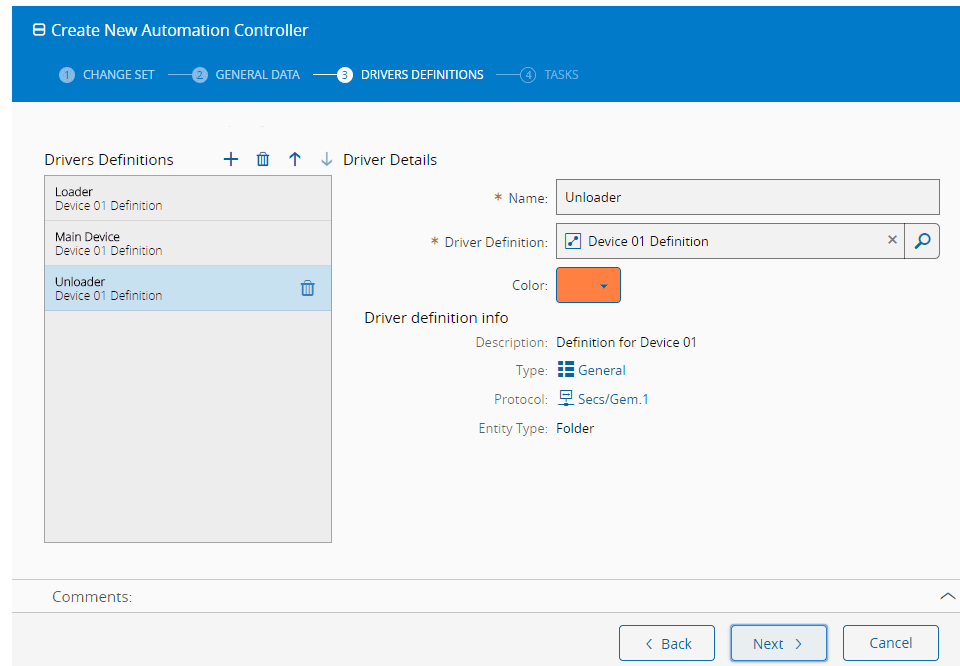The height and width of the screenshot is (666, 960).
Task: Open the Secs/Gem.1 protocol link
Action: 612,399
